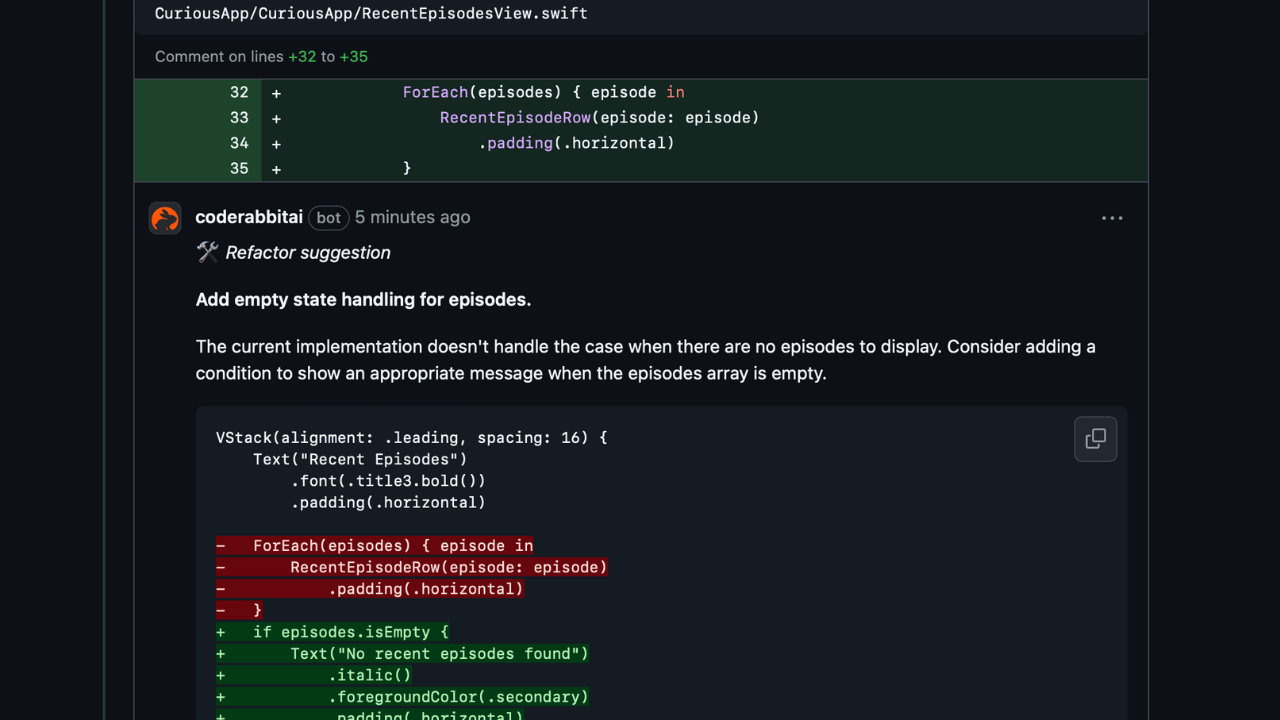Select diff line number 35

[x=239, y=168]
